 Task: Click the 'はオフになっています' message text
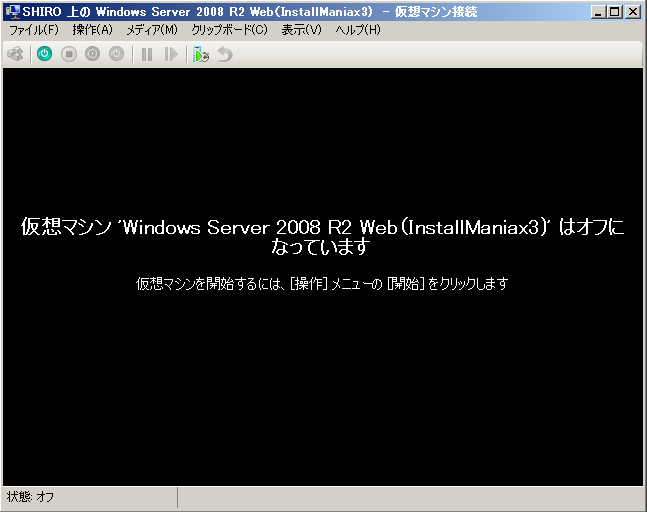tap(323, 237)
